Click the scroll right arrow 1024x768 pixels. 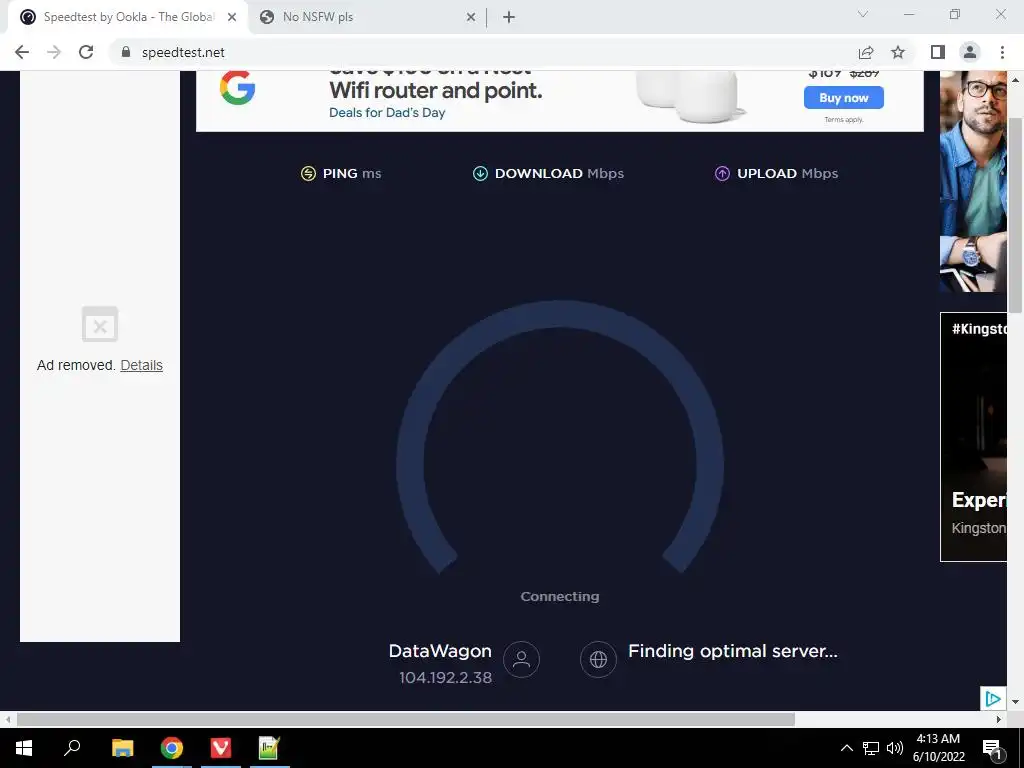click(x=999, y=720)
